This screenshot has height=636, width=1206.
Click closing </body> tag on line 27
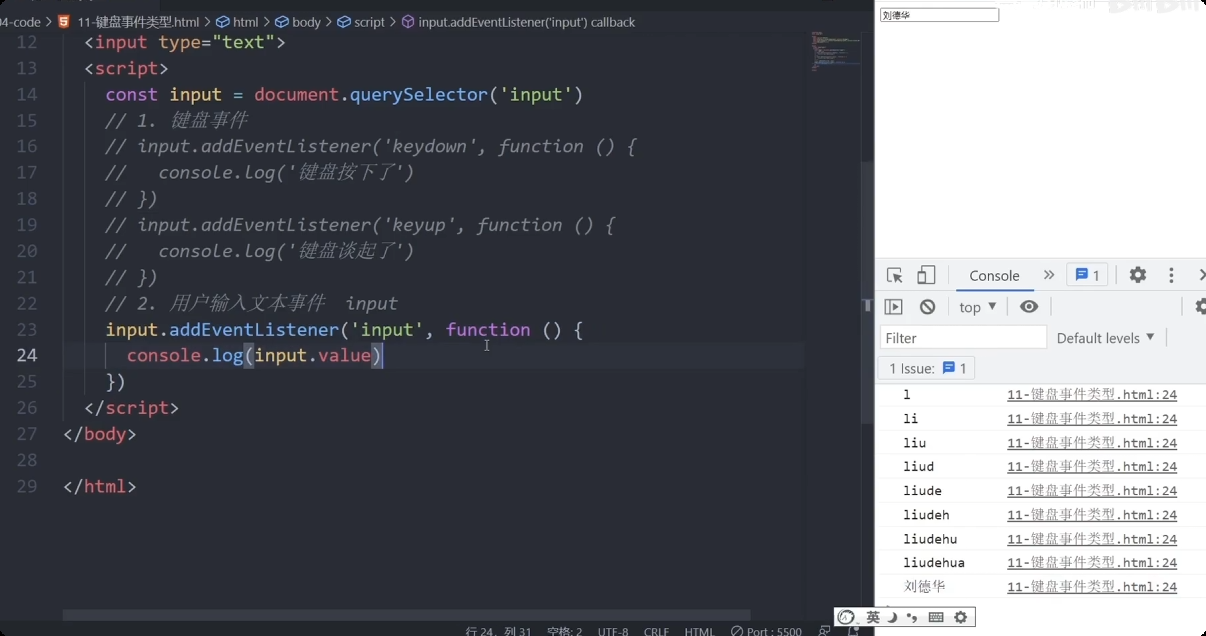click(x=100, y=434)
